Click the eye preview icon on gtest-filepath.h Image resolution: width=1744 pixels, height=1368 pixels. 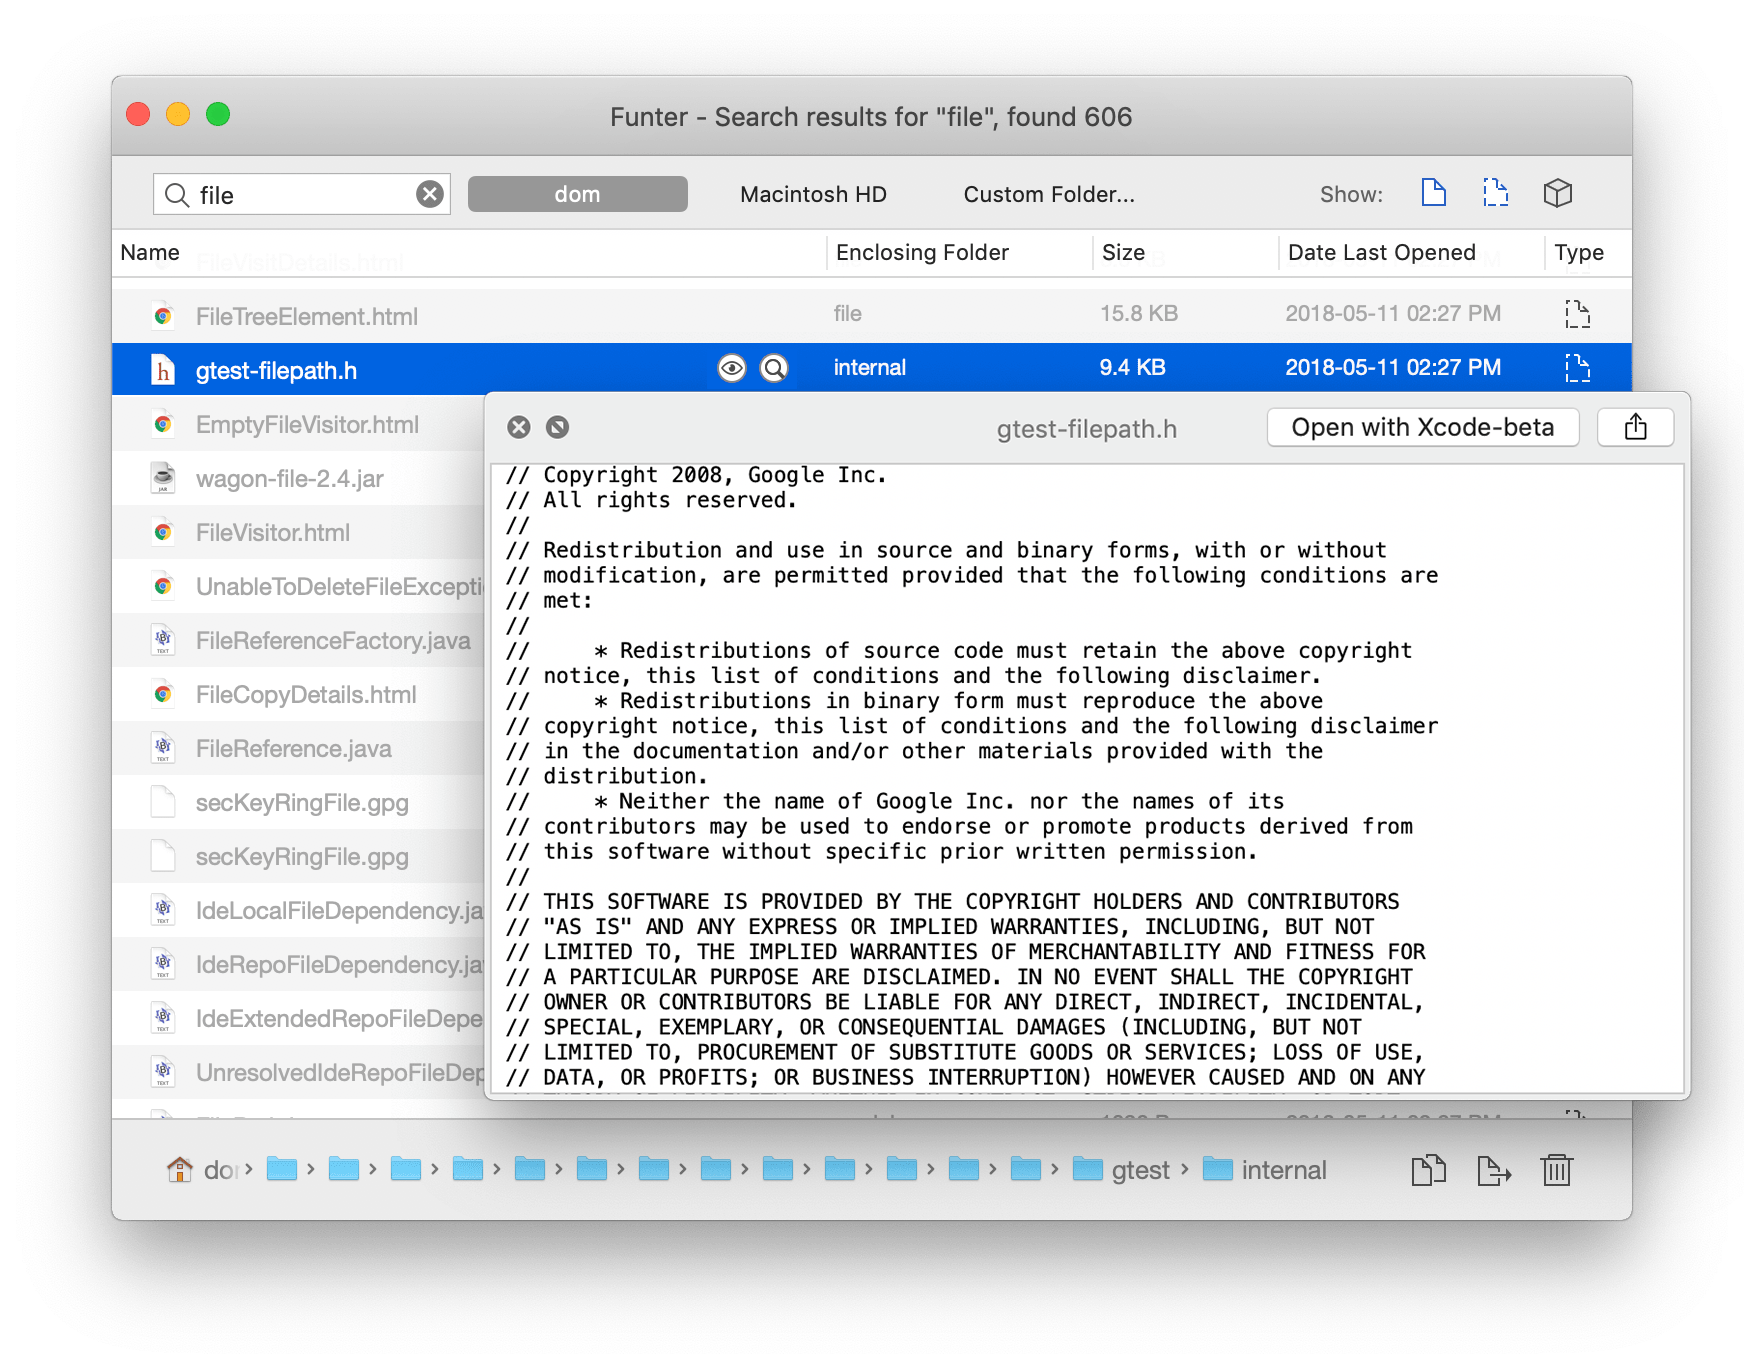coord(732,369)
